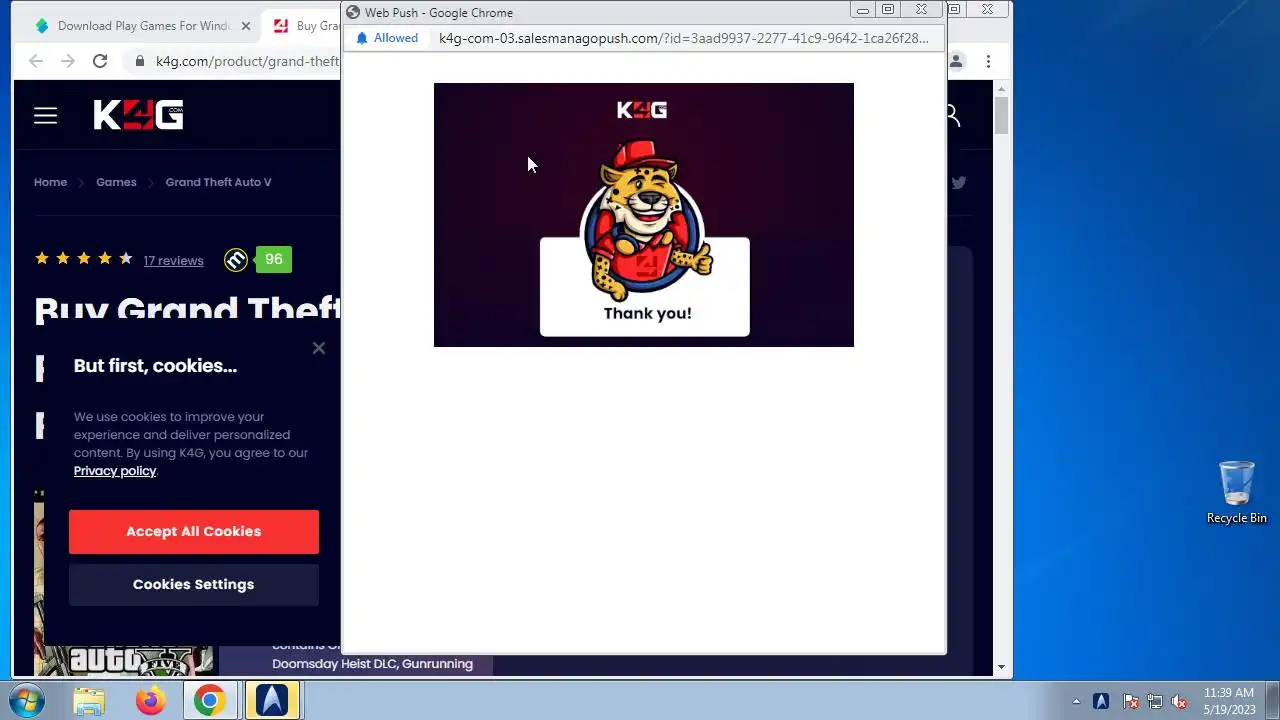Screen dimensions: 1280x720
Task: Close the Download Play Games tab
Action: (245, 26)
